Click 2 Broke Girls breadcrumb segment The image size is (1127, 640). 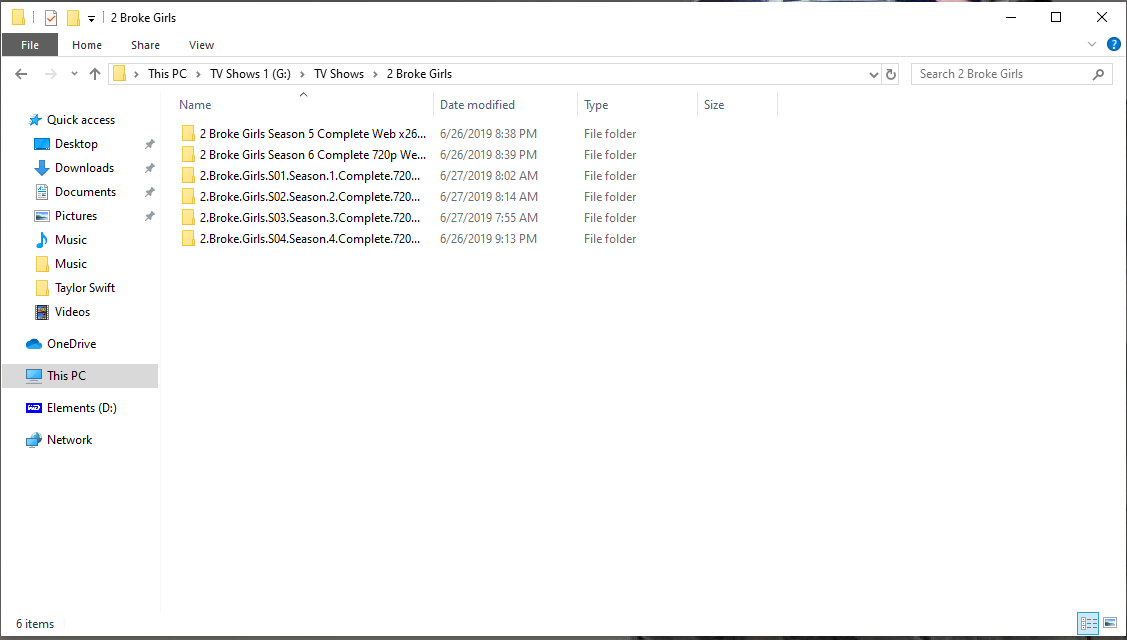point(419,74)
